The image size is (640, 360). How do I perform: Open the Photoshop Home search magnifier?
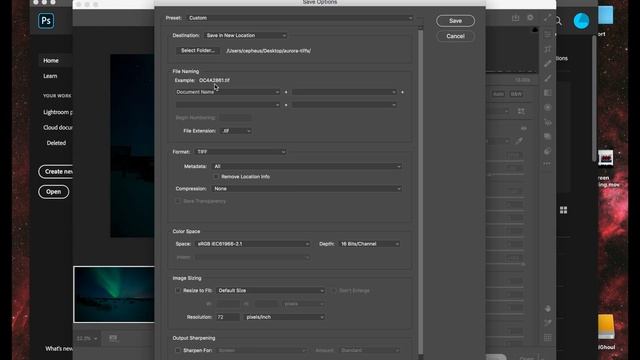(x=558, y=21)
